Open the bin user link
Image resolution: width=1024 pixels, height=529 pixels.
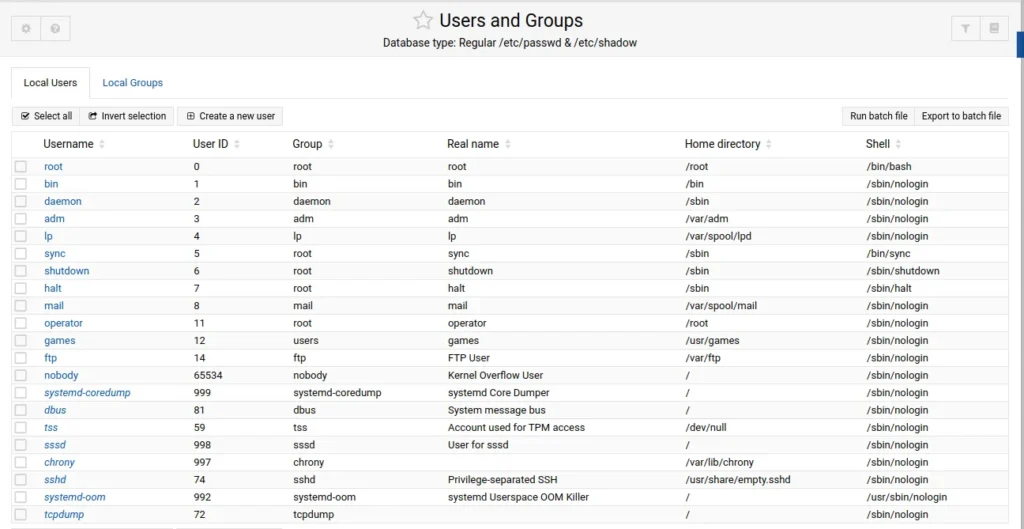[x=51, y=184]
